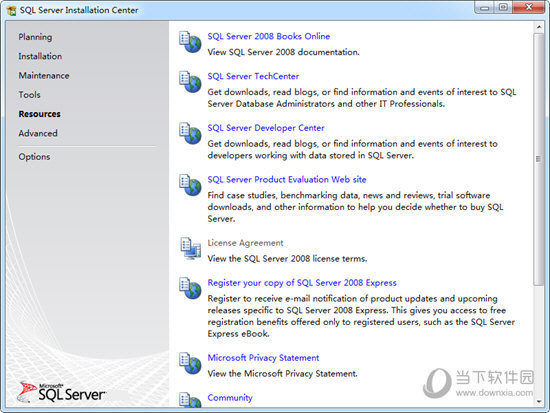Click the text 'View SQL Server 2008 documentation.'
Image resolution: width=550 pixels, height=413 pixels.
click(x=283, y=52)
